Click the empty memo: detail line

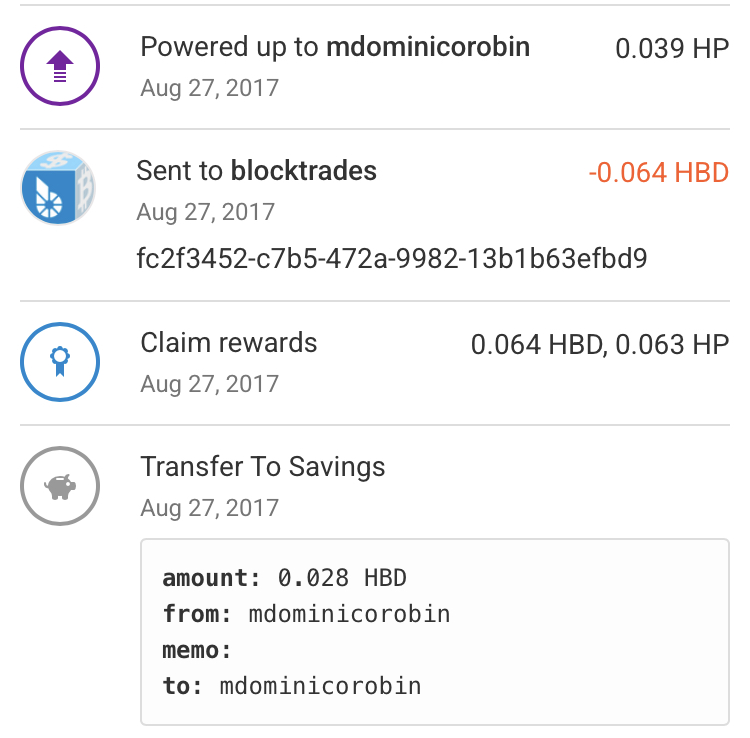197,650
